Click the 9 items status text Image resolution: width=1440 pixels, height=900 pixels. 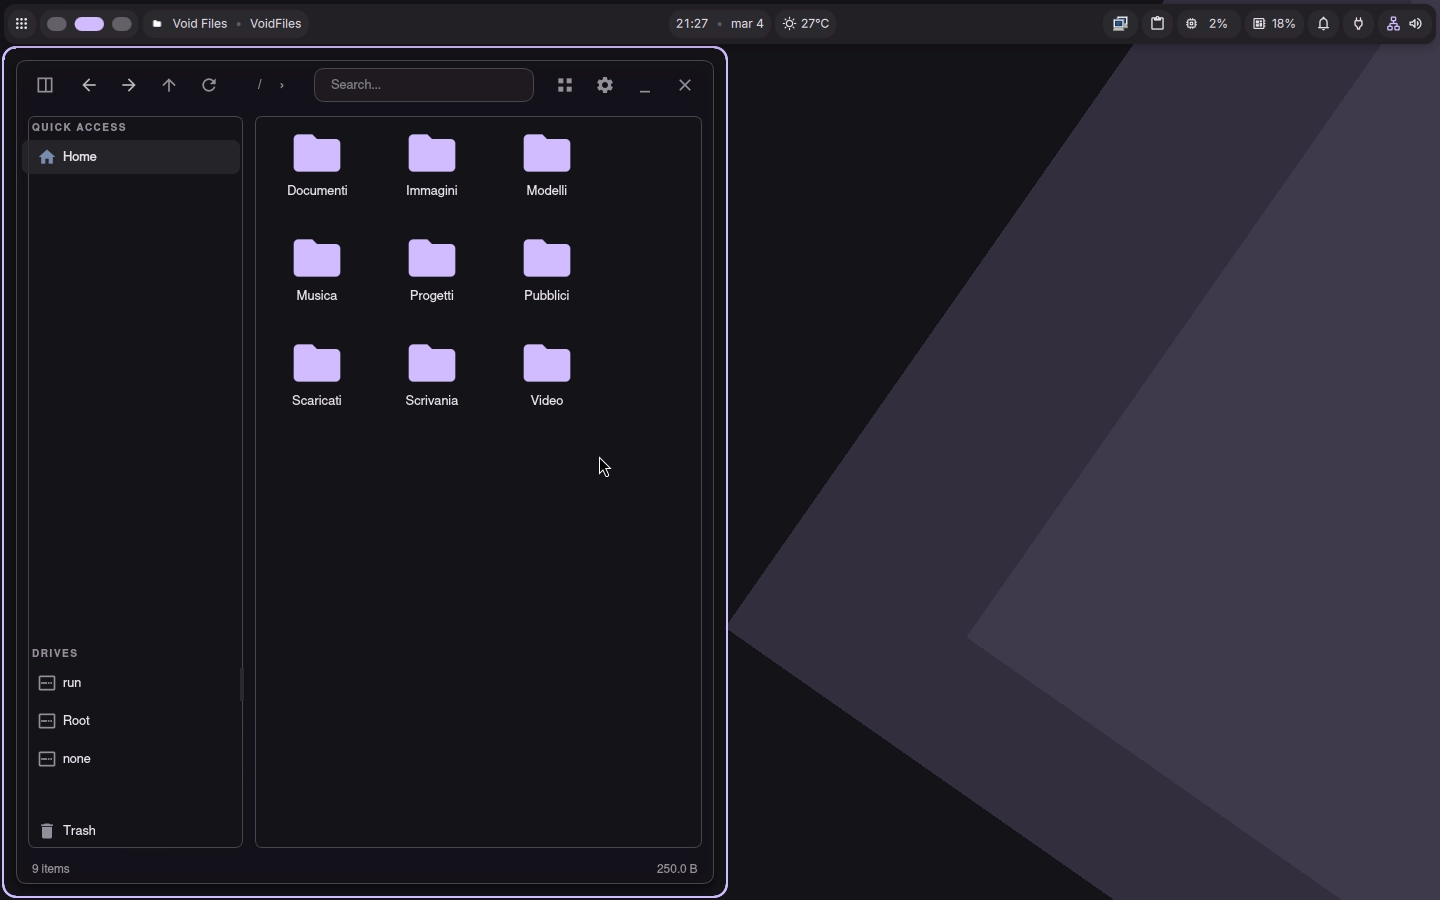[52, 870]
